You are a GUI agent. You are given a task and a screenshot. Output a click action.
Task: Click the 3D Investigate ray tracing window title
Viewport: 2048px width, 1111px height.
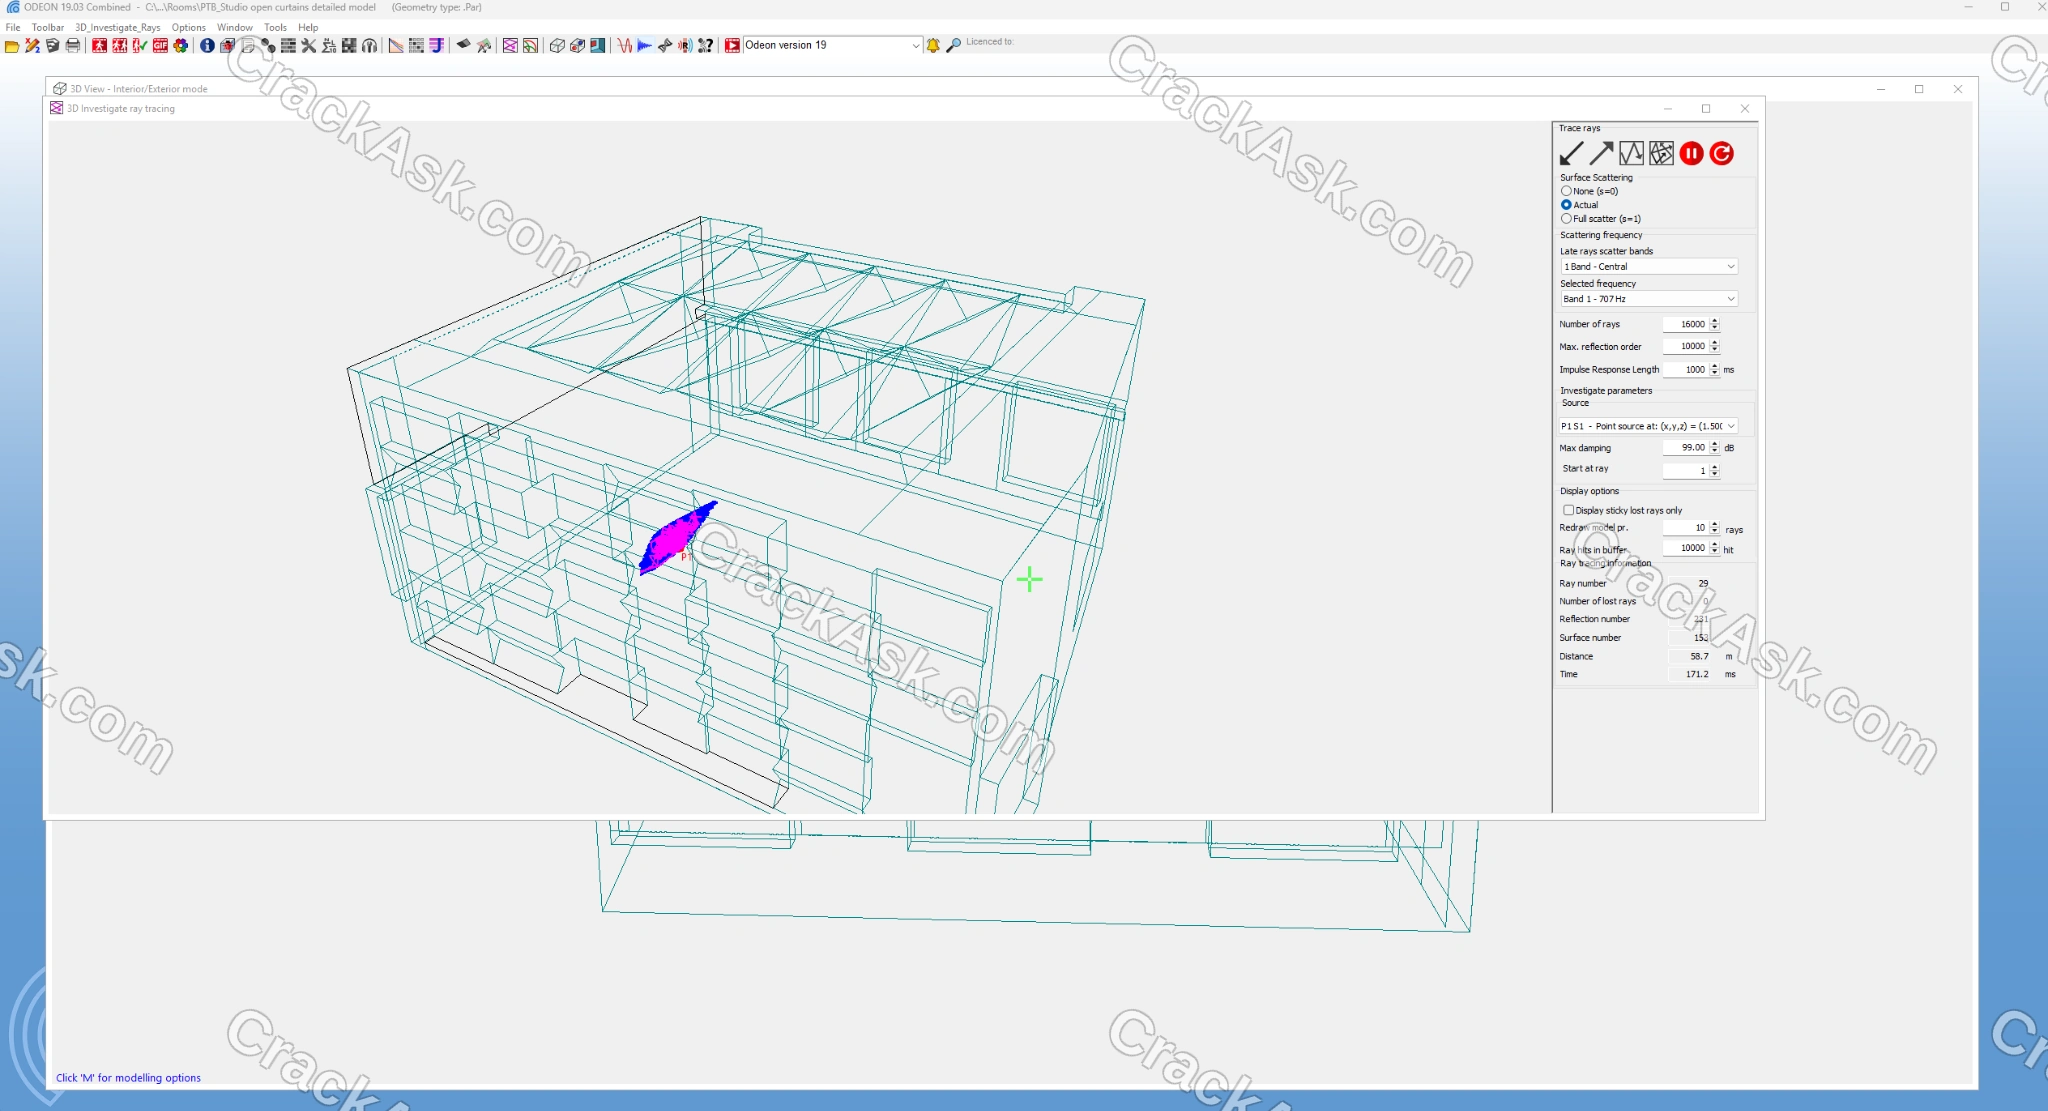(x=121, y=109)
